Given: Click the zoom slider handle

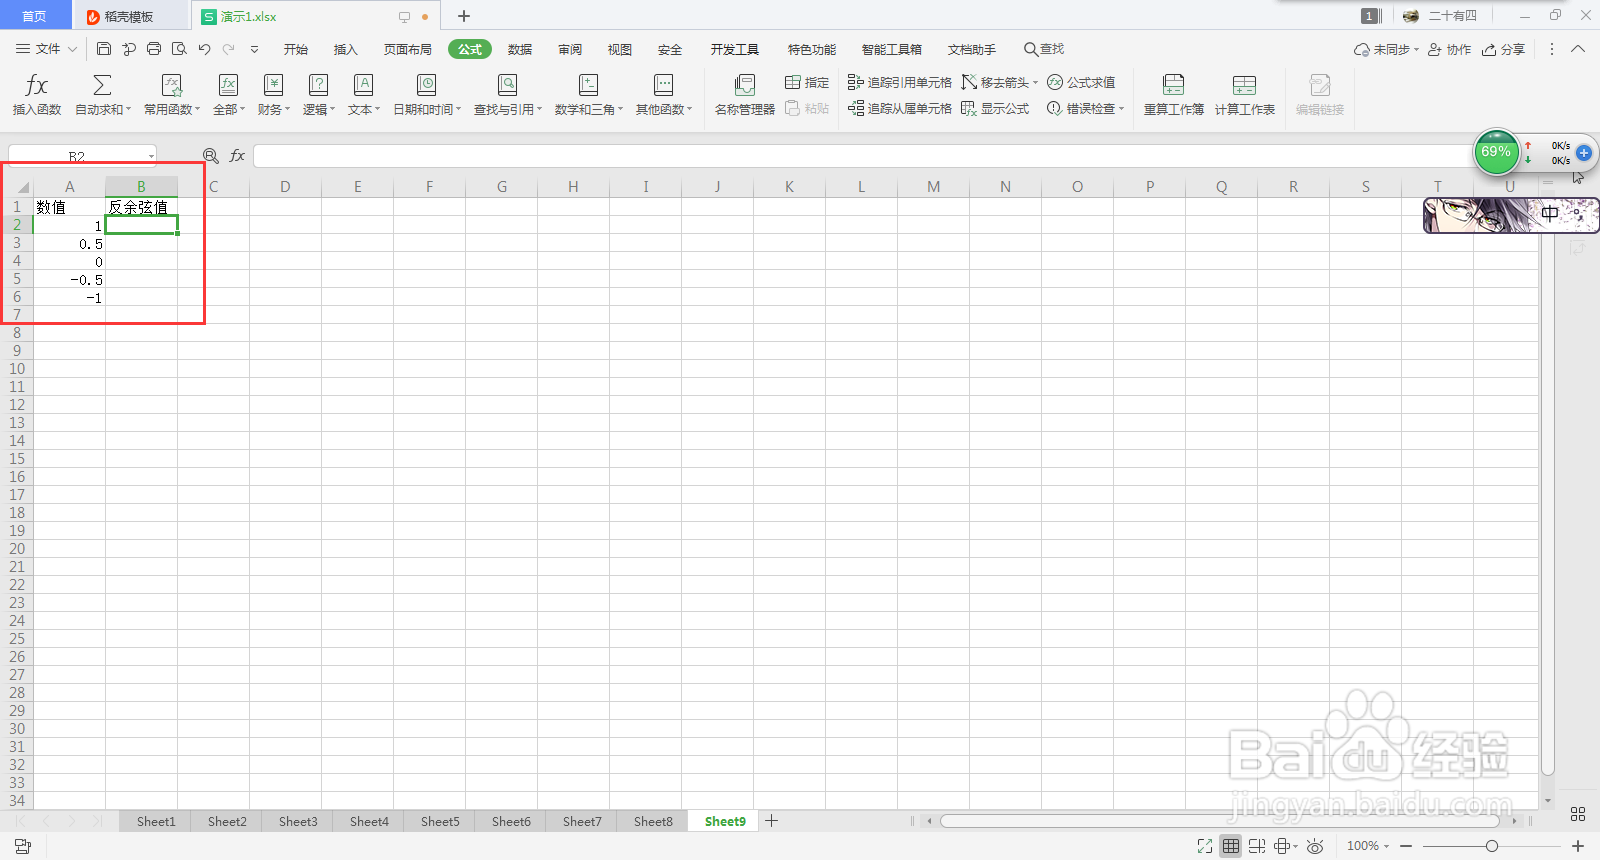Looking at the screenshot, I should tap(1492, 846).
